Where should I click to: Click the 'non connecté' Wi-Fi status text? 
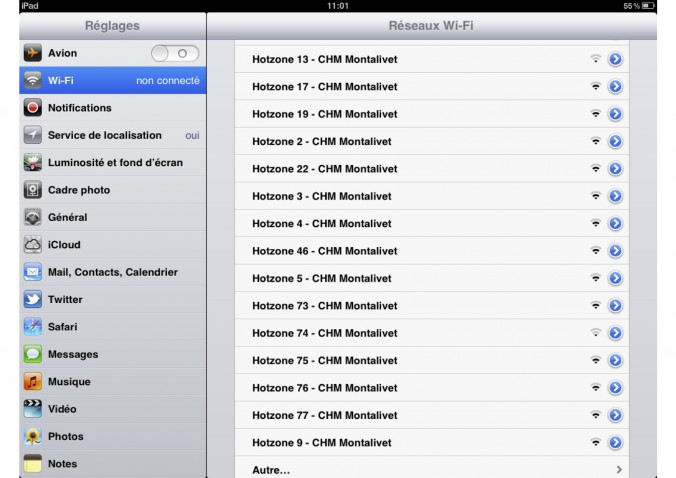[x=168, y=81]
